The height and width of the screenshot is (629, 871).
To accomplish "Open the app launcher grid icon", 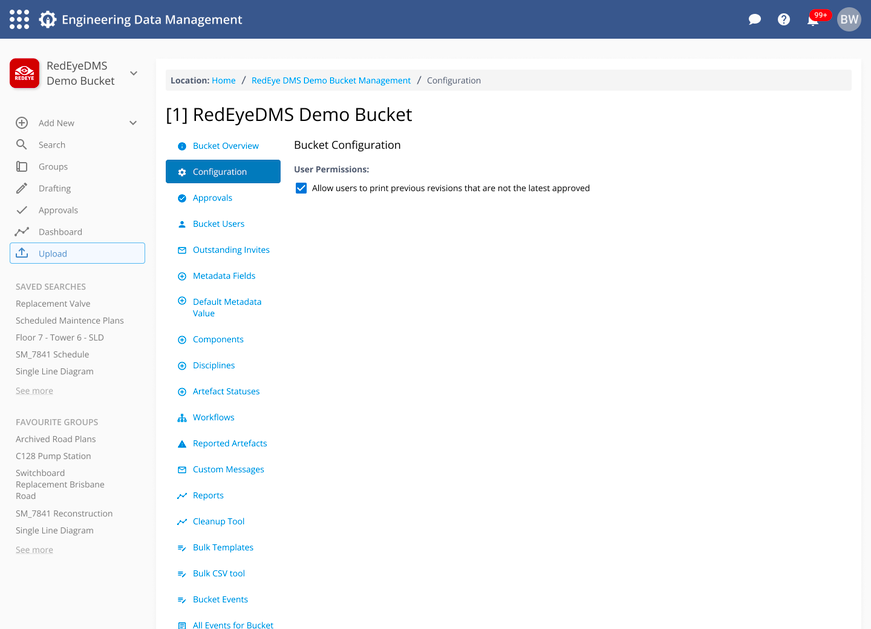I will (19, 19).
